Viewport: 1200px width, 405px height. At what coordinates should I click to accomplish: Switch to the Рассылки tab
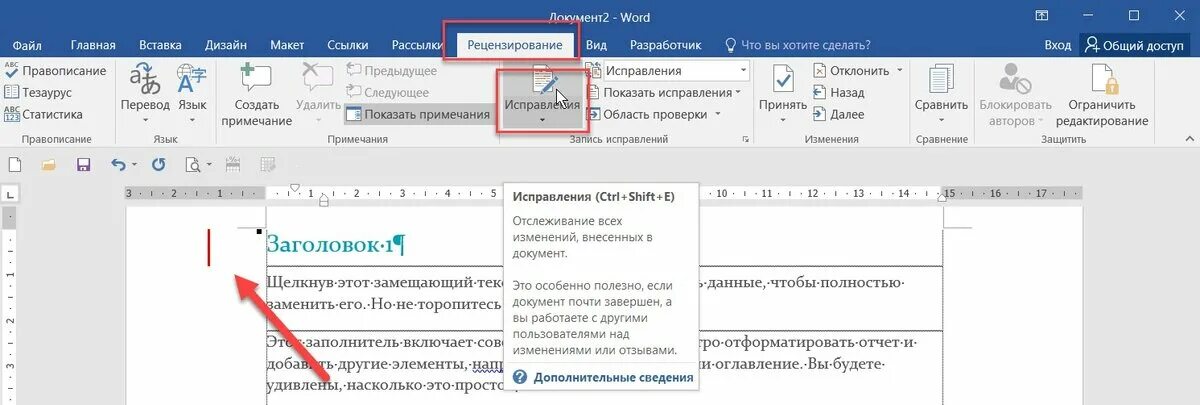[x=416, y=45]
